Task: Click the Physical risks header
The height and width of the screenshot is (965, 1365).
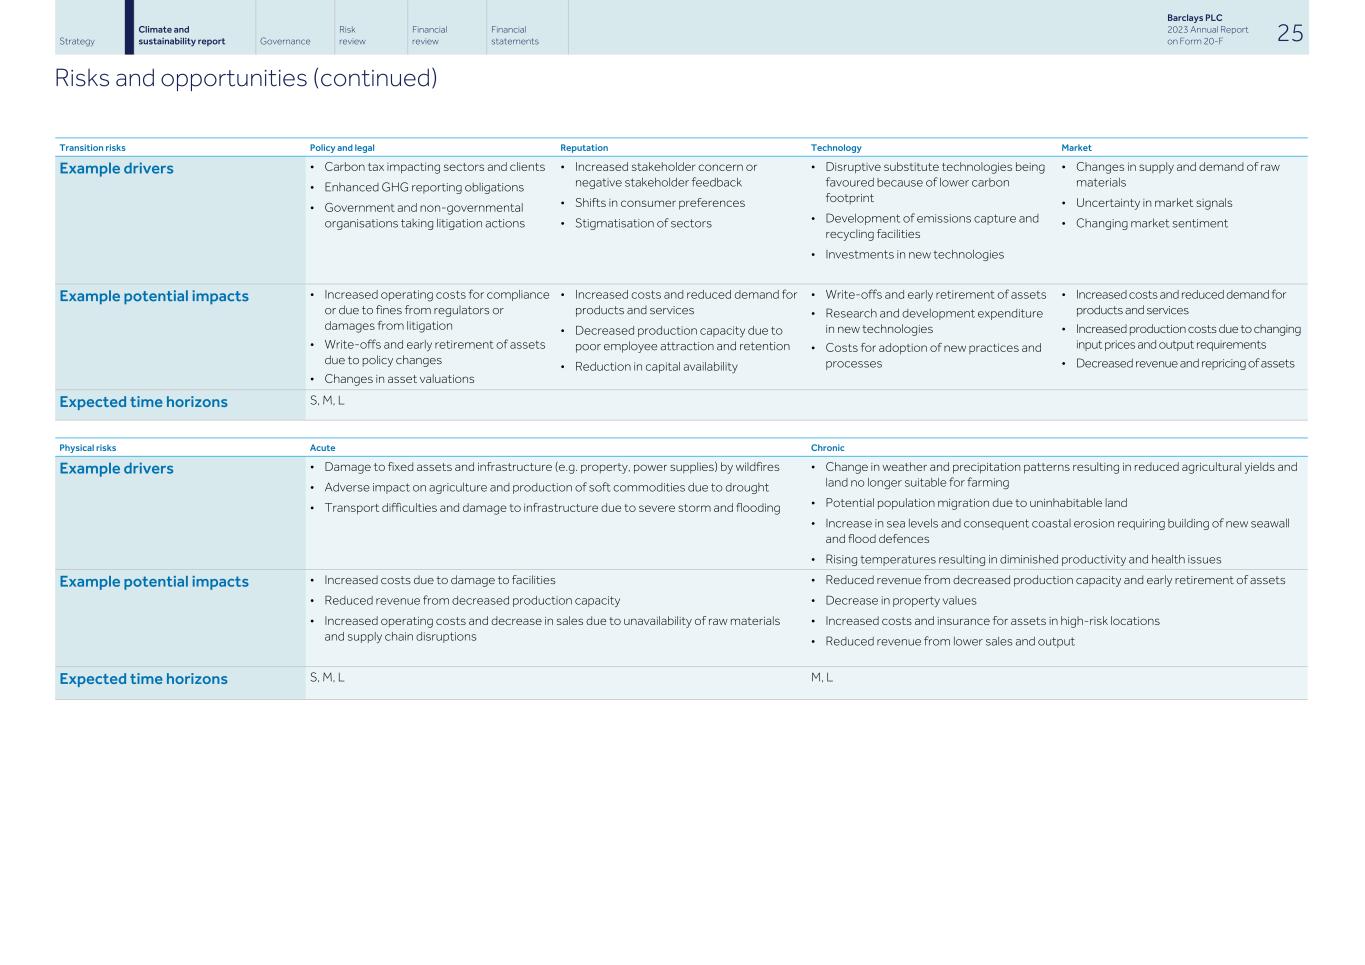Action: tap(87, 447)
